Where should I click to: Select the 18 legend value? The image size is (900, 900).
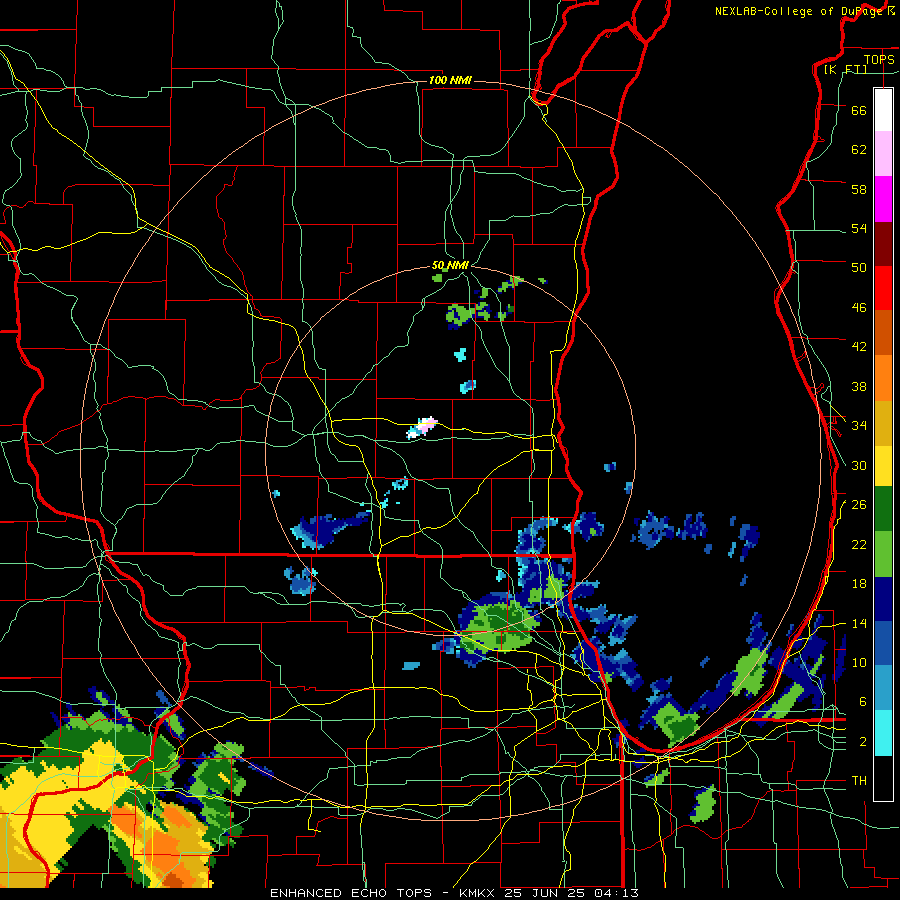859,584
